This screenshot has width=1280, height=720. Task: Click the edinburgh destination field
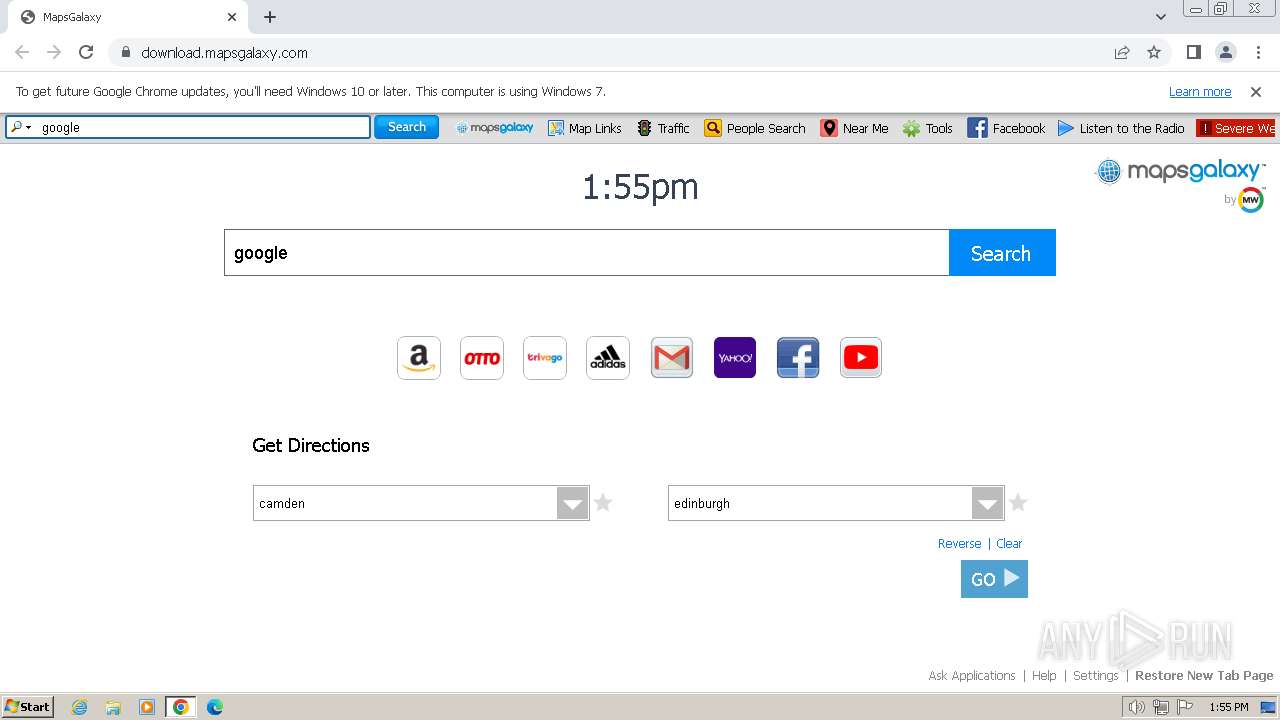tap(820, 503)
